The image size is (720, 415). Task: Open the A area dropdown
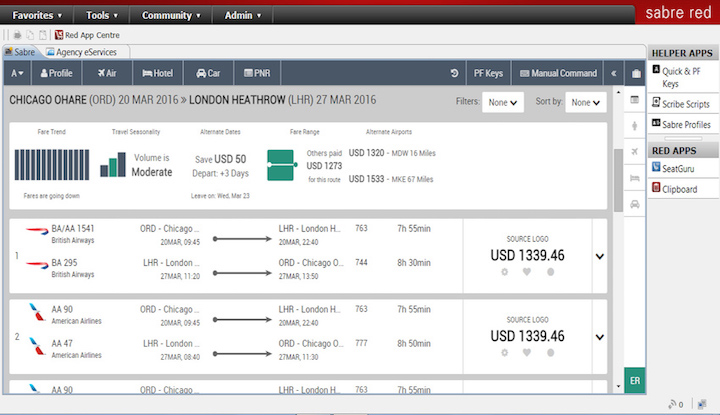click(17, 73)
